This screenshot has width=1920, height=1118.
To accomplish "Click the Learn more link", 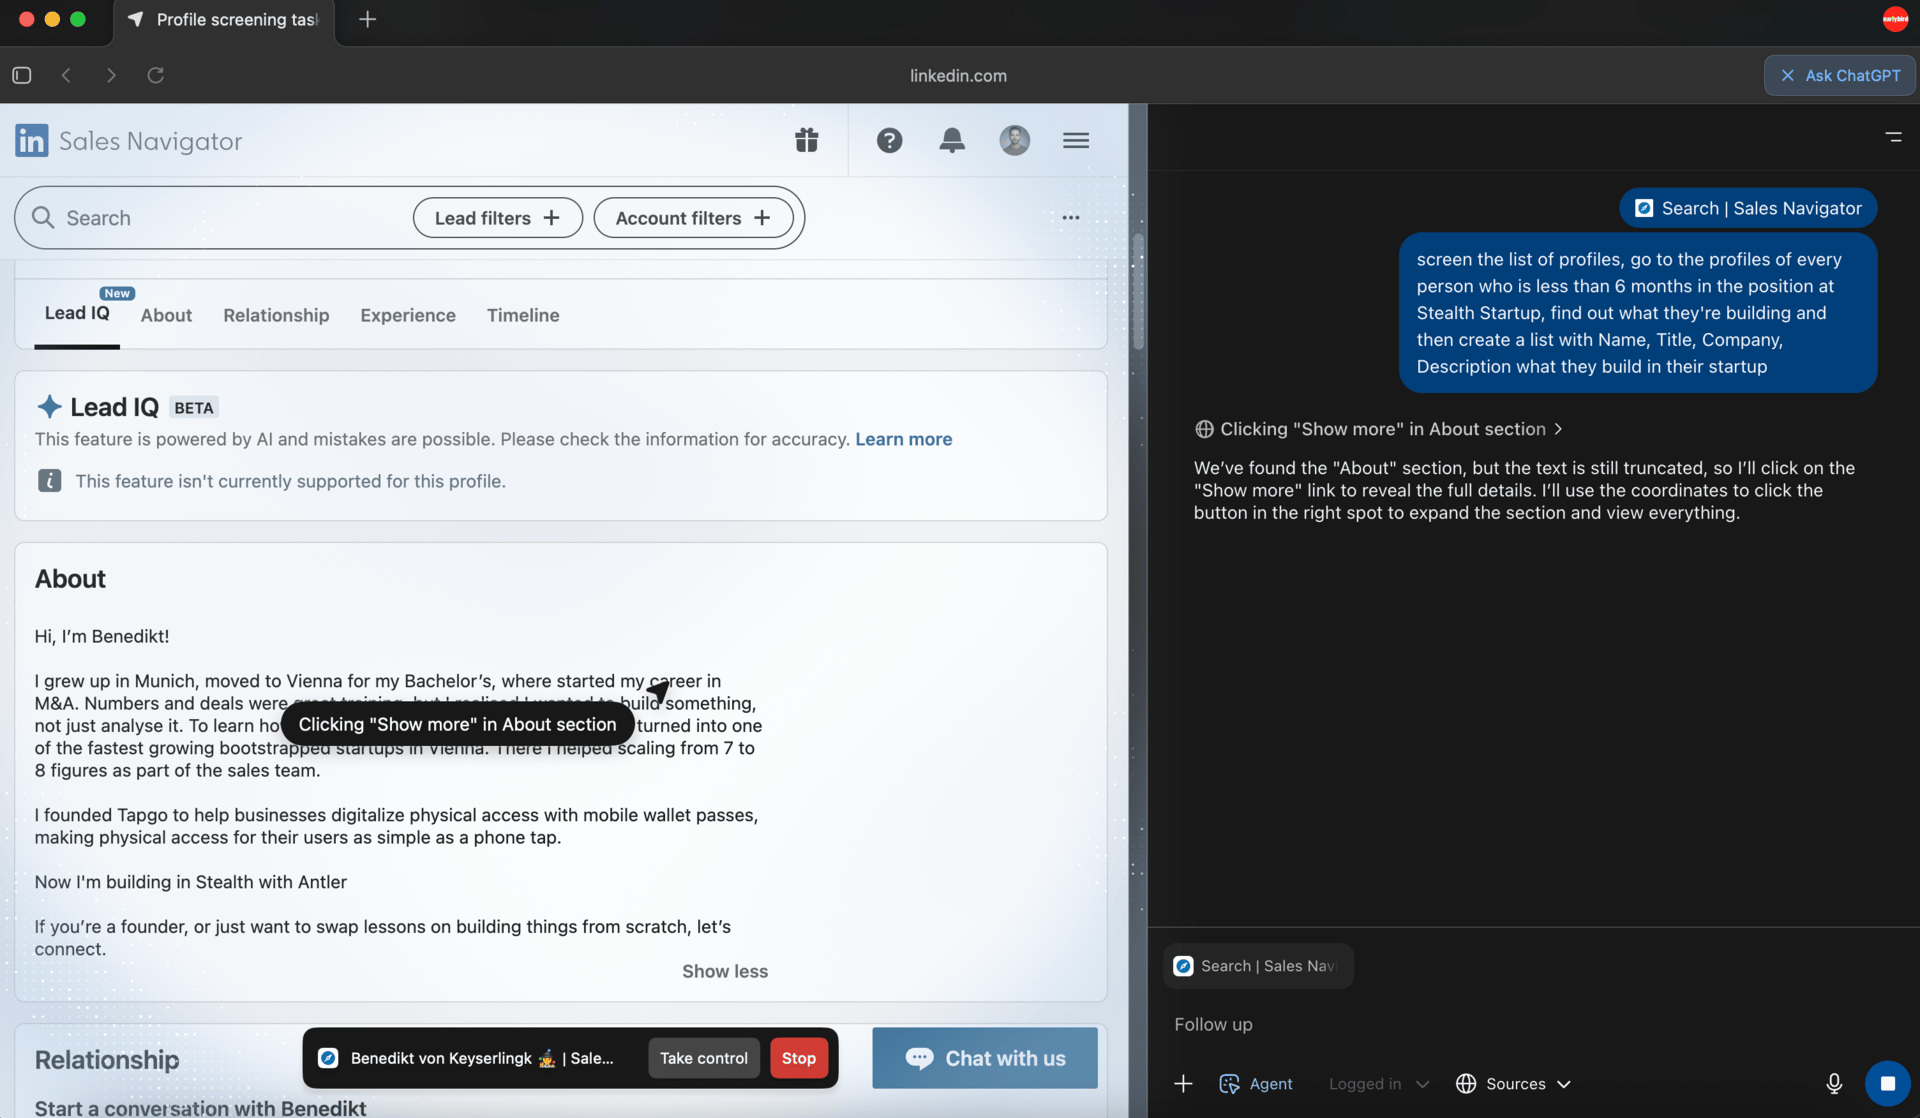I will pyautogui.click(x=903, y=440).
